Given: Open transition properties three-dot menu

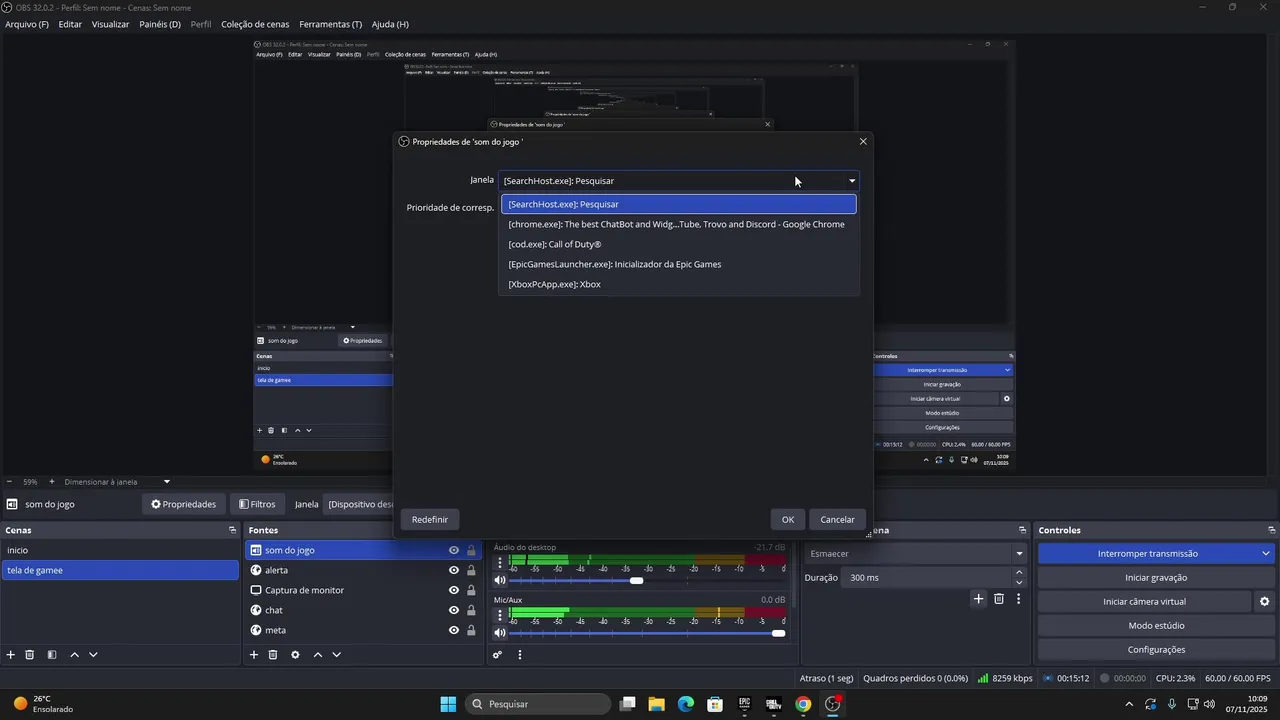Looking at the screenshot, I should (x=1019, y=599).
